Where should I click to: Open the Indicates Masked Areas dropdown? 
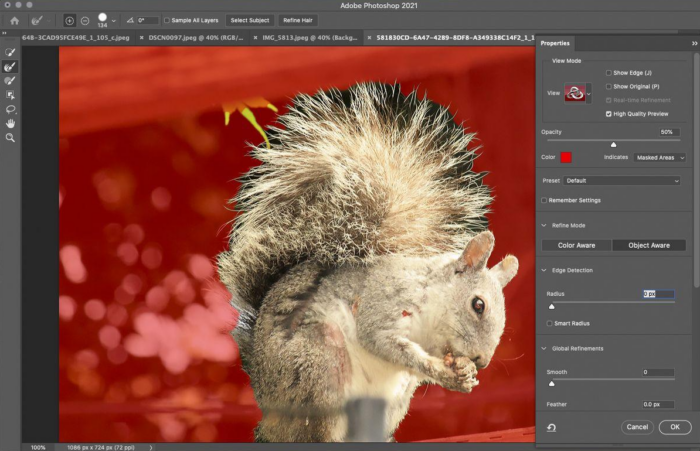coord(659,158)
